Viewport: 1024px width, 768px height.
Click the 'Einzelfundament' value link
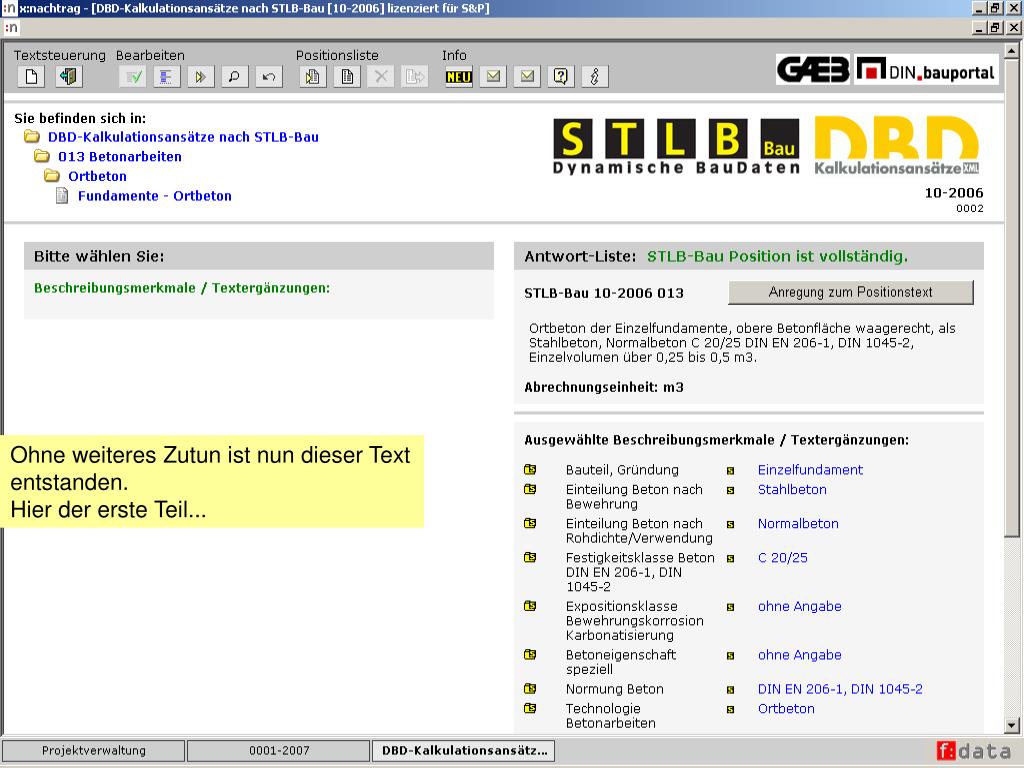click(x=810, y=470)
